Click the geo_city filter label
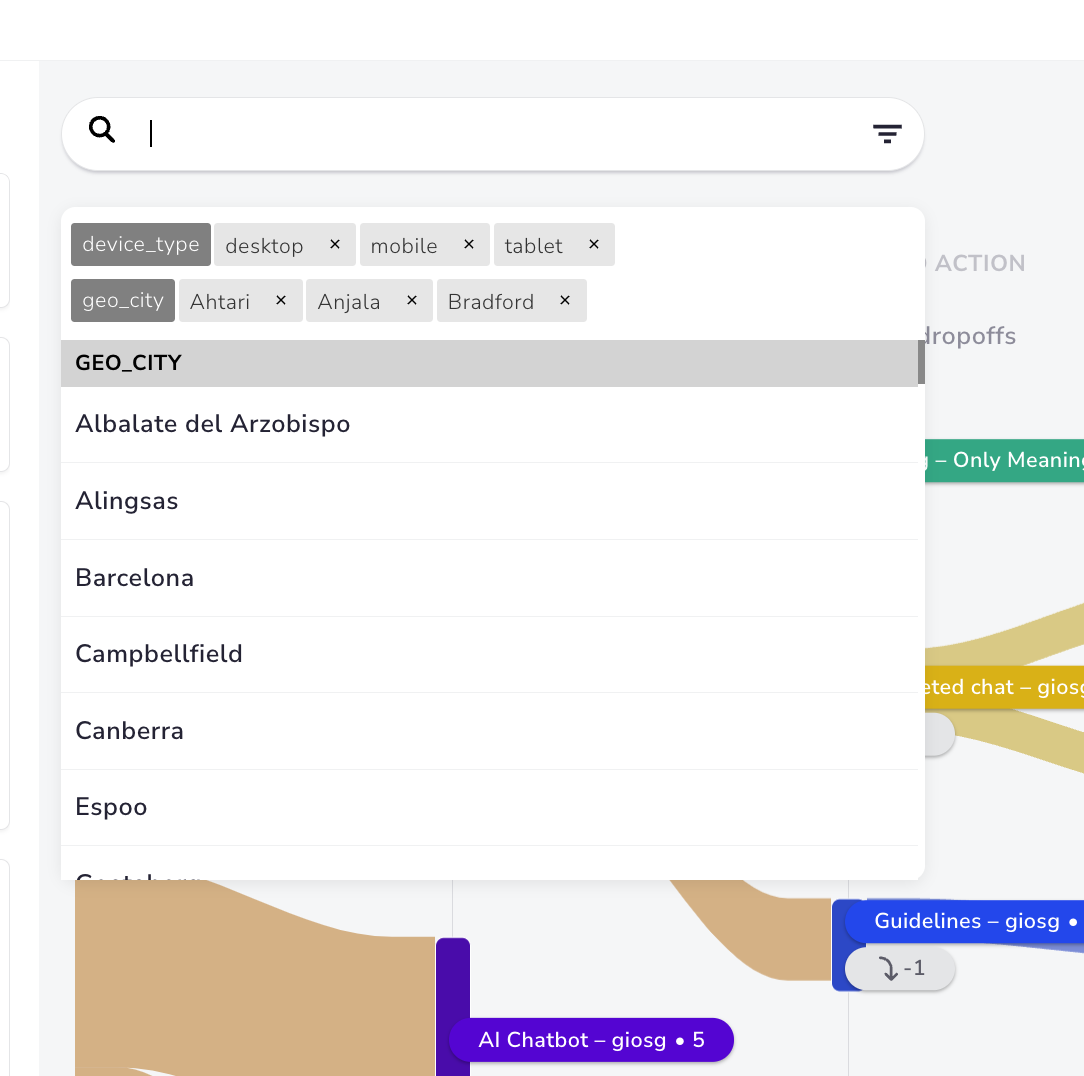The width and height of the screenshot is (1084, 1076). click(x=123, y=300)
